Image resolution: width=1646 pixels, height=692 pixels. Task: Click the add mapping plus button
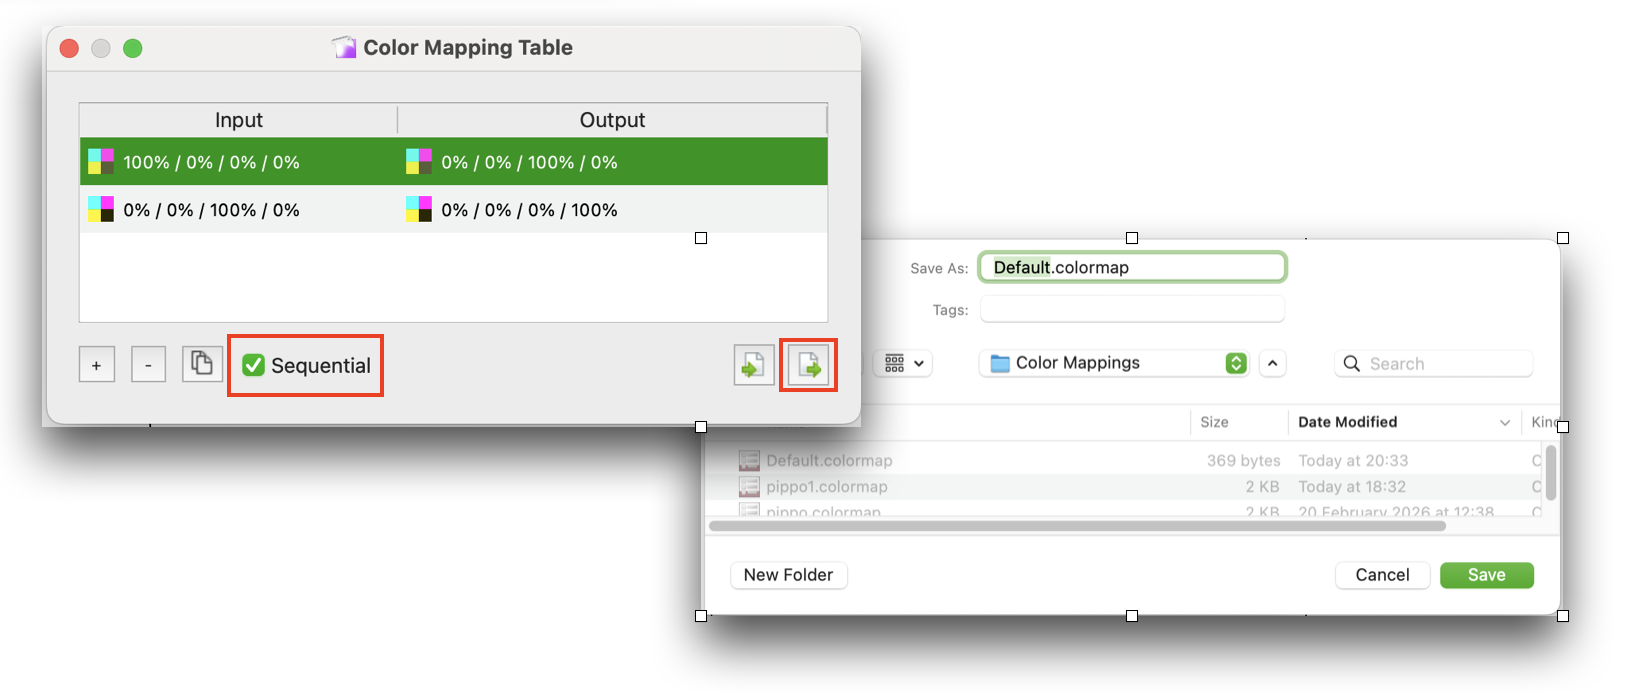tap(97, 365)
